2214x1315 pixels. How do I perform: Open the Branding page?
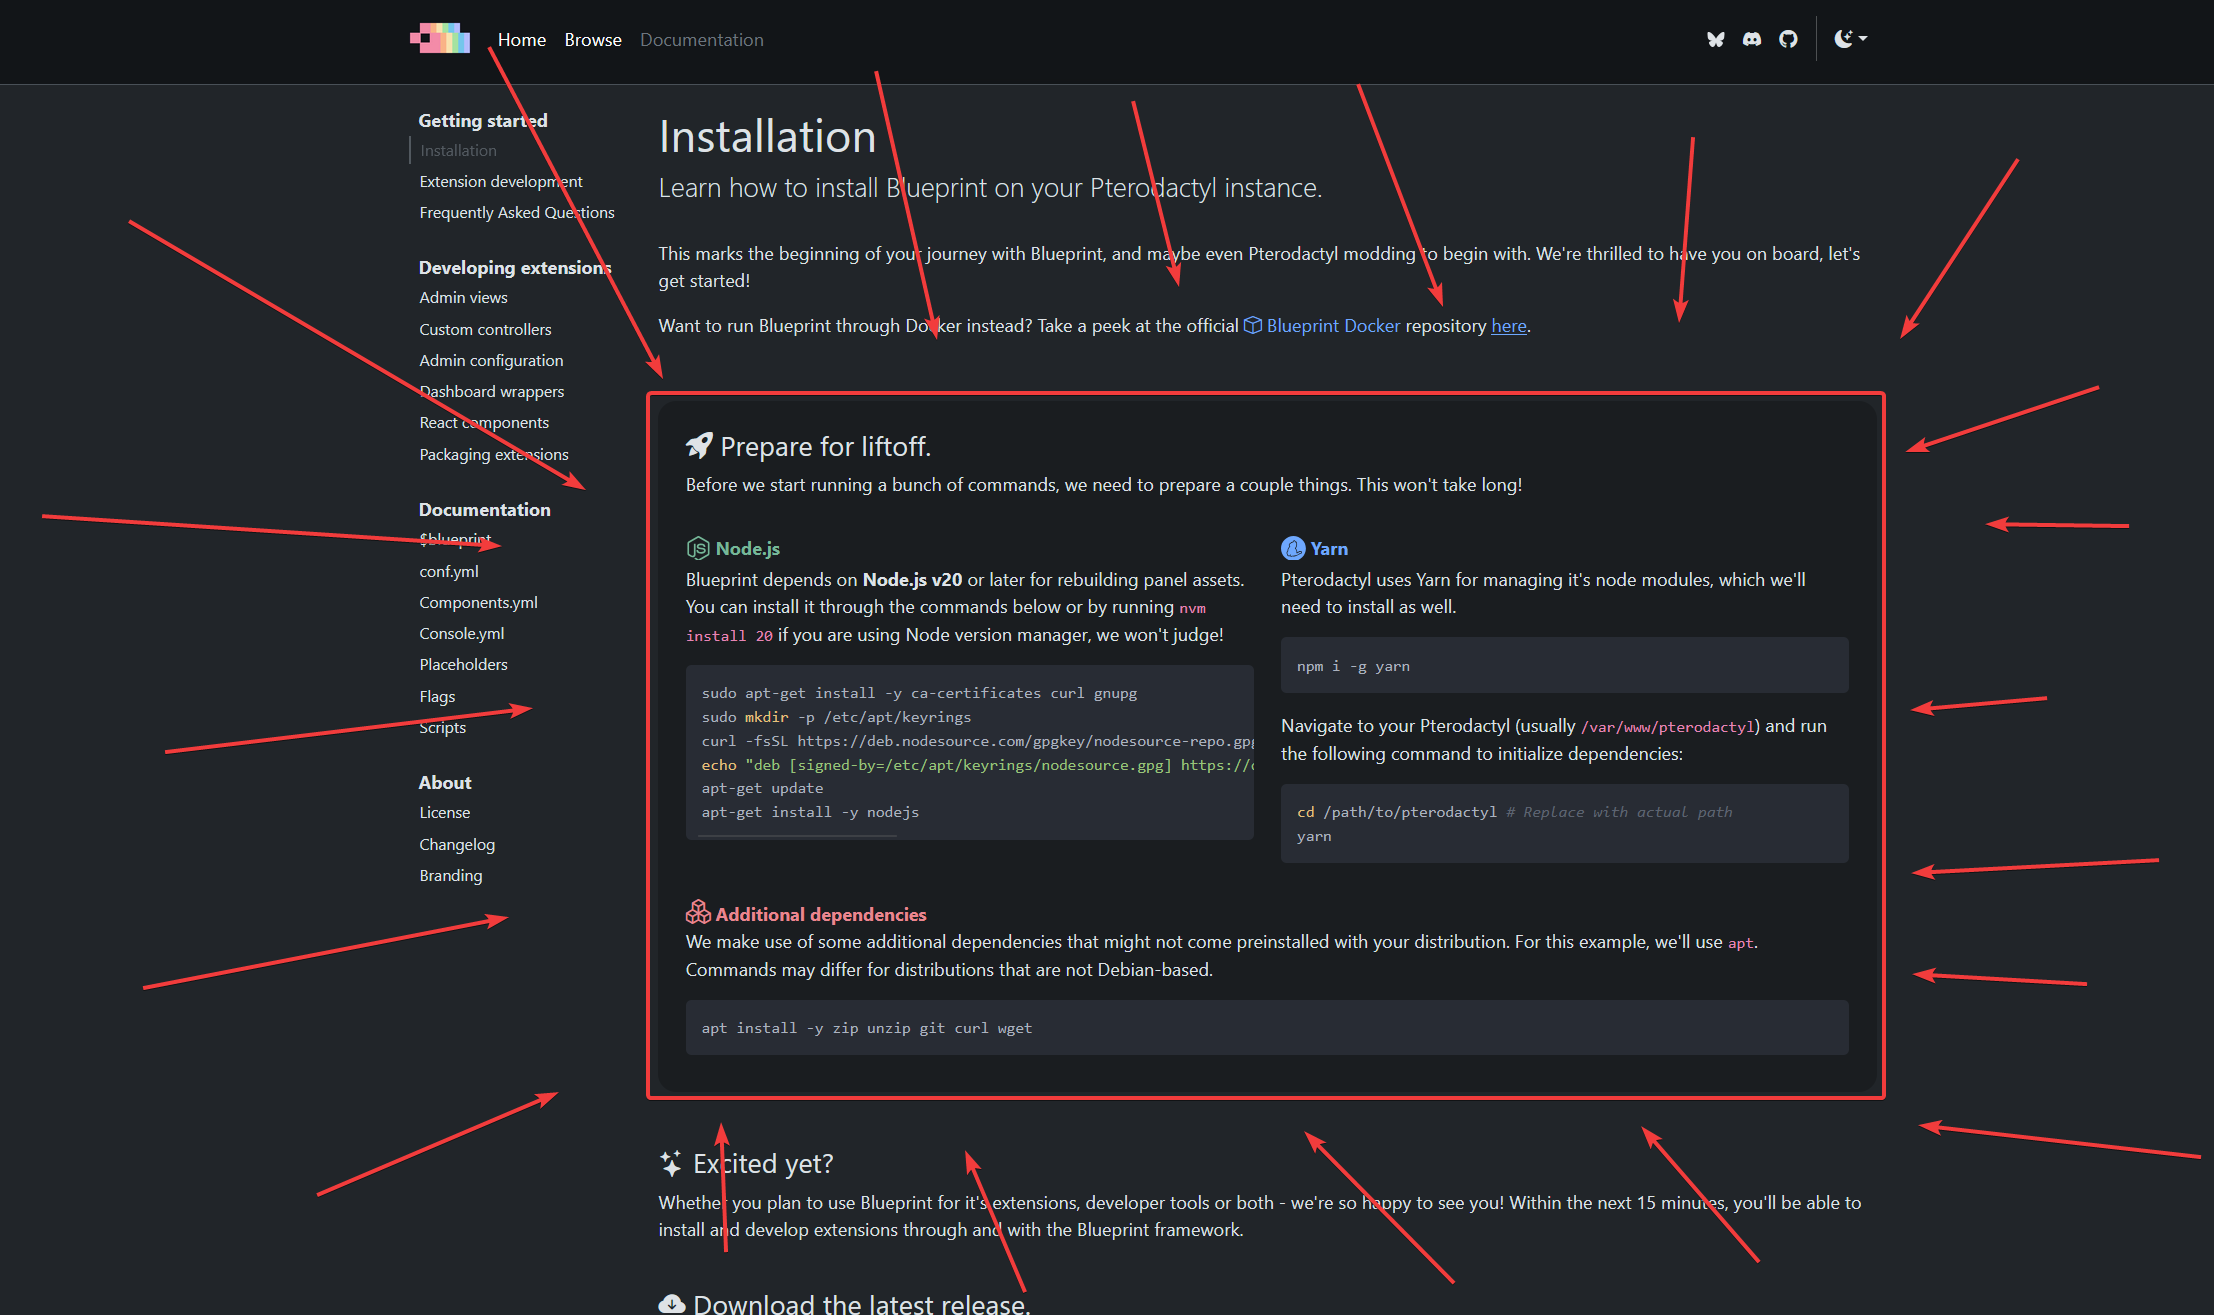451,875
